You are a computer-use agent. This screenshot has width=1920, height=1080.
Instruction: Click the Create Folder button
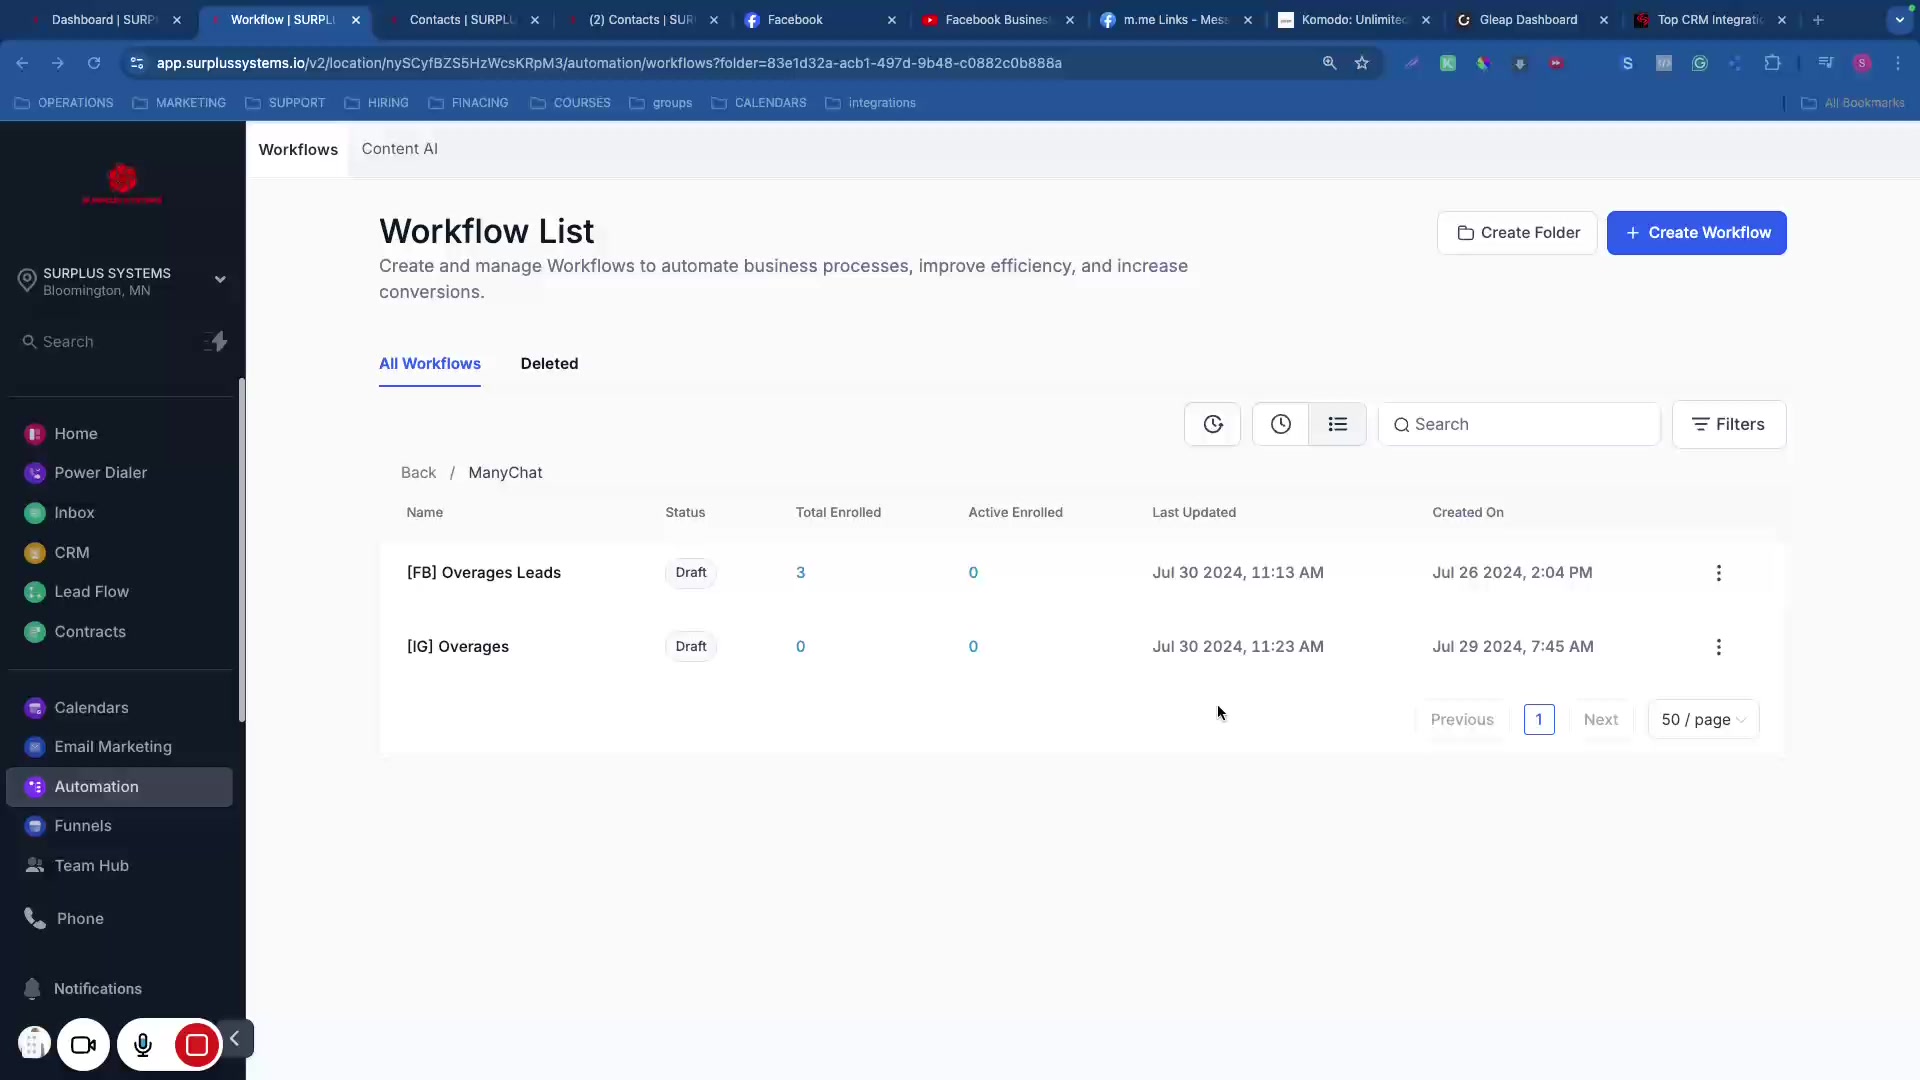1517,232
